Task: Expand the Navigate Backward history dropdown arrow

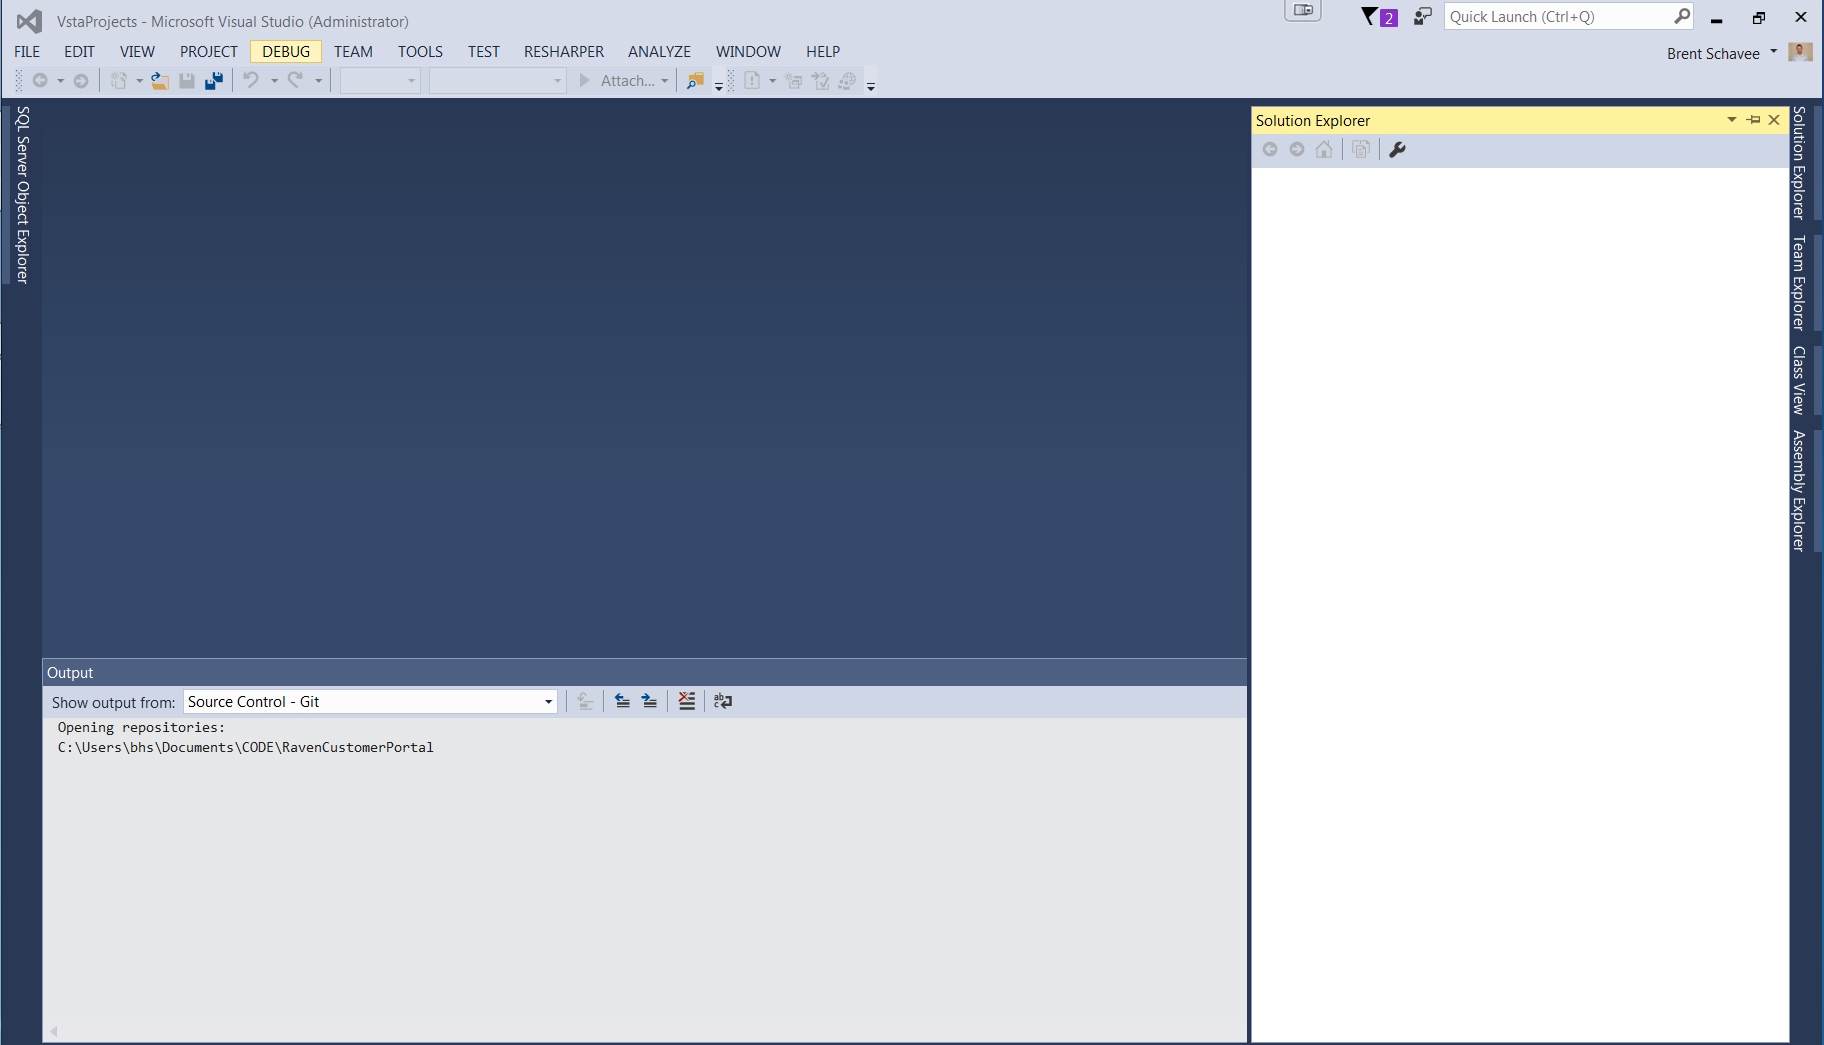Action: coord(61,81)
